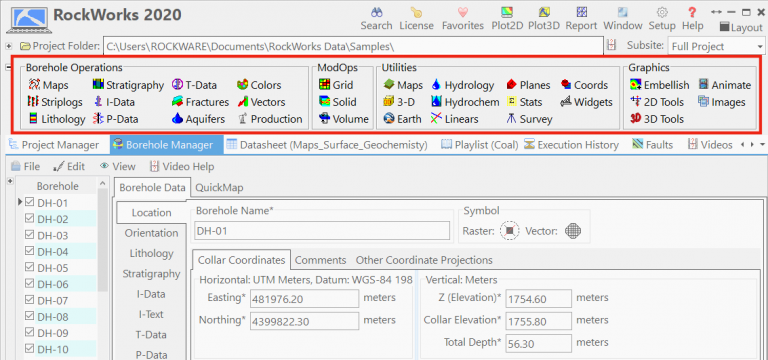Expand the Project Folder plus button
Image resolution: width=768 pixels, height=360 pixels.
8,47
